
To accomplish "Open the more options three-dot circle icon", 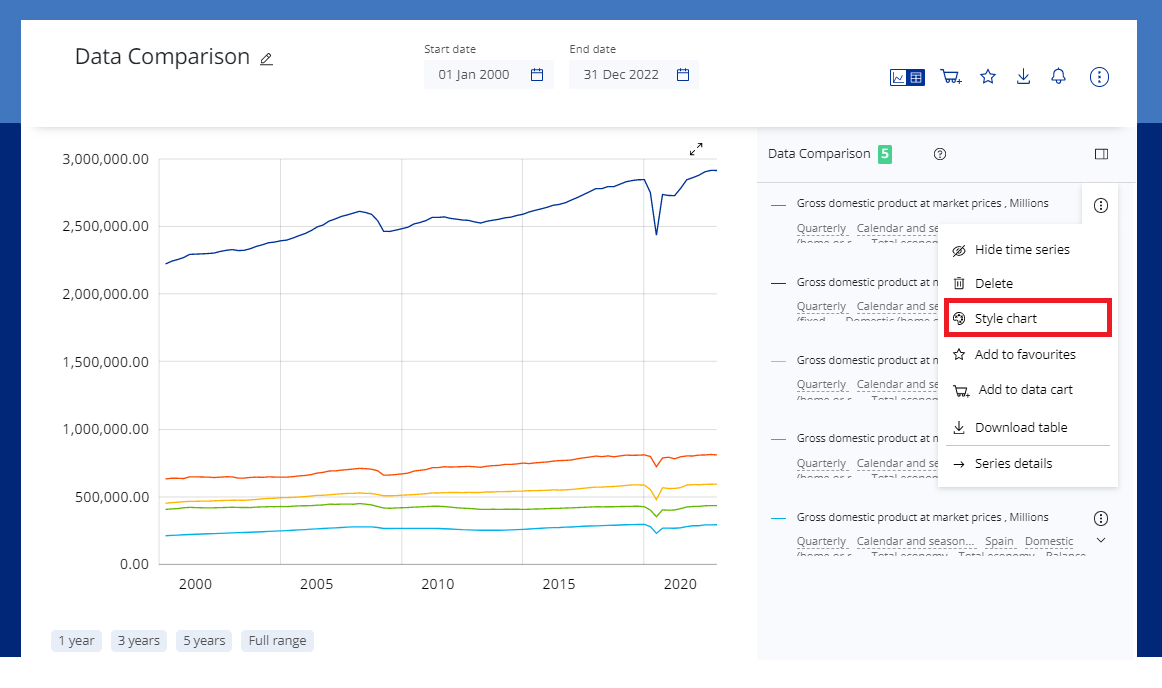I will click(x=1099, y=76).
